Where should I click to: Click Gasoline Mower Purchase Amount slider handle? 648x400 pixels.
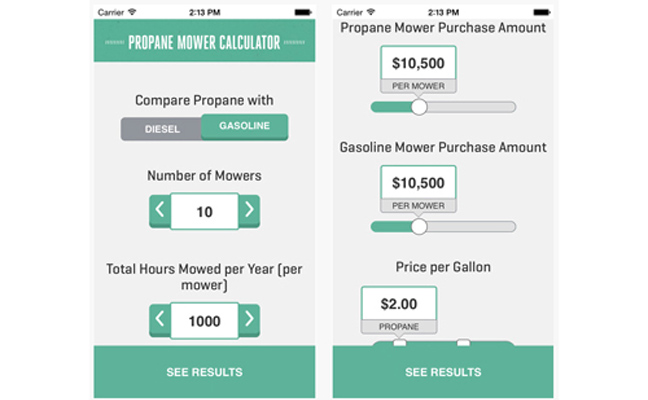(x=419, y=227)
